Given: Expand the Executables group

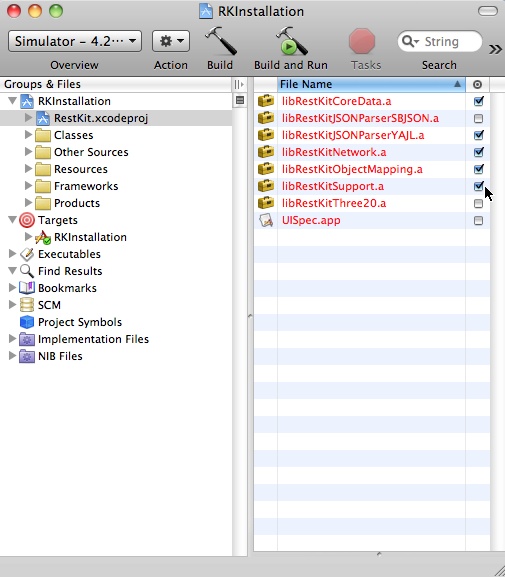Looking at the screenshot, I should pos(12,254).
